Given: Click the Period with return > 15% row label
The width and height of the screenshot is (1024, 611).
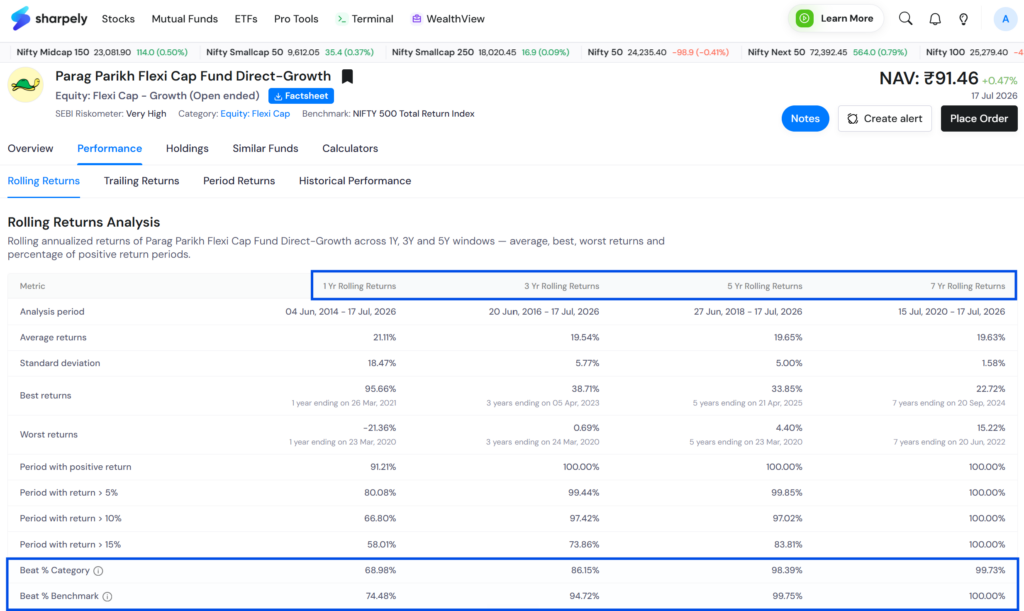Looking at the screenshot, I should pyautogui.click(x=70, y=544).
